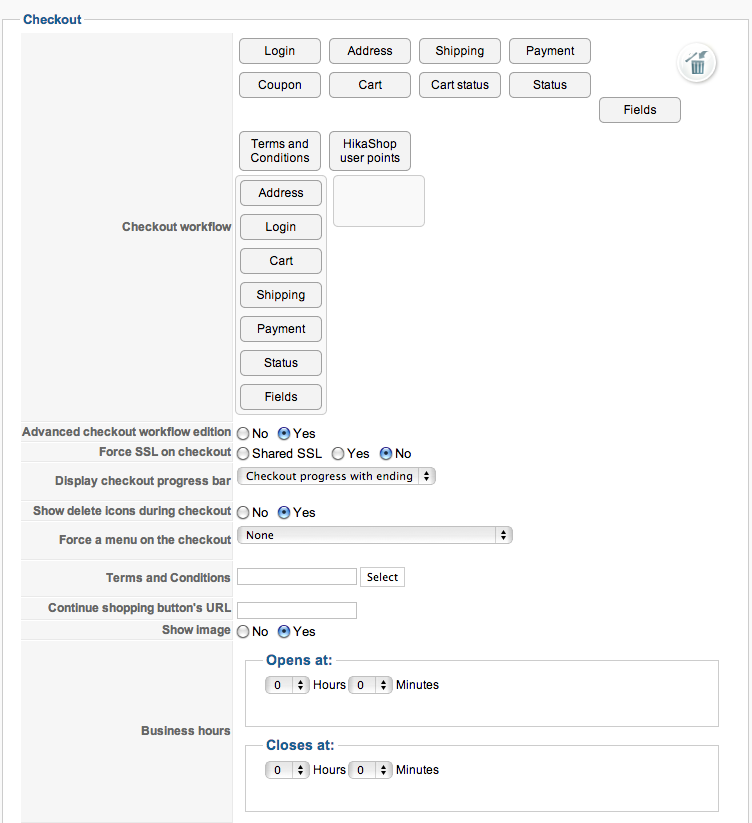Open the Closes at Hours dropdown

(287, 770)
